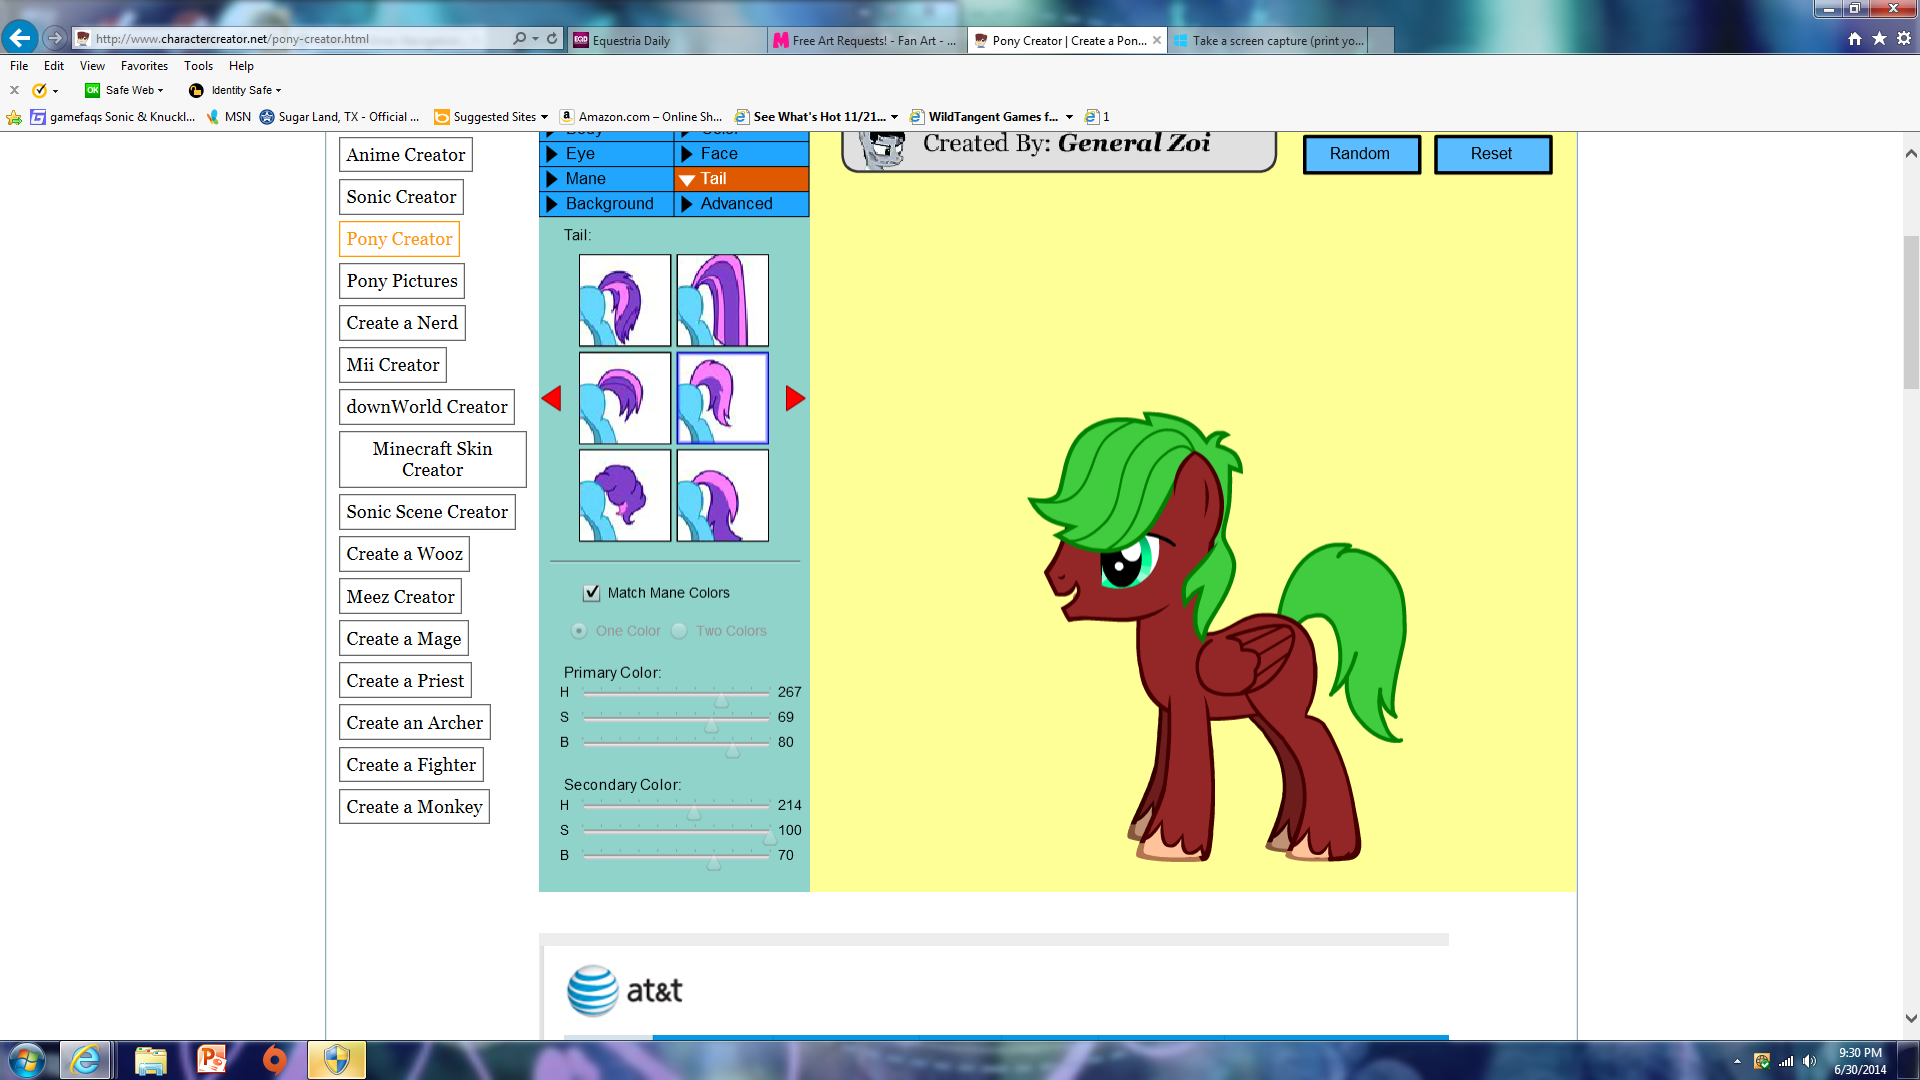Open the Suggested Sites dropdown
This screenshot has height=1080, width=1920.
coord(544,117)
